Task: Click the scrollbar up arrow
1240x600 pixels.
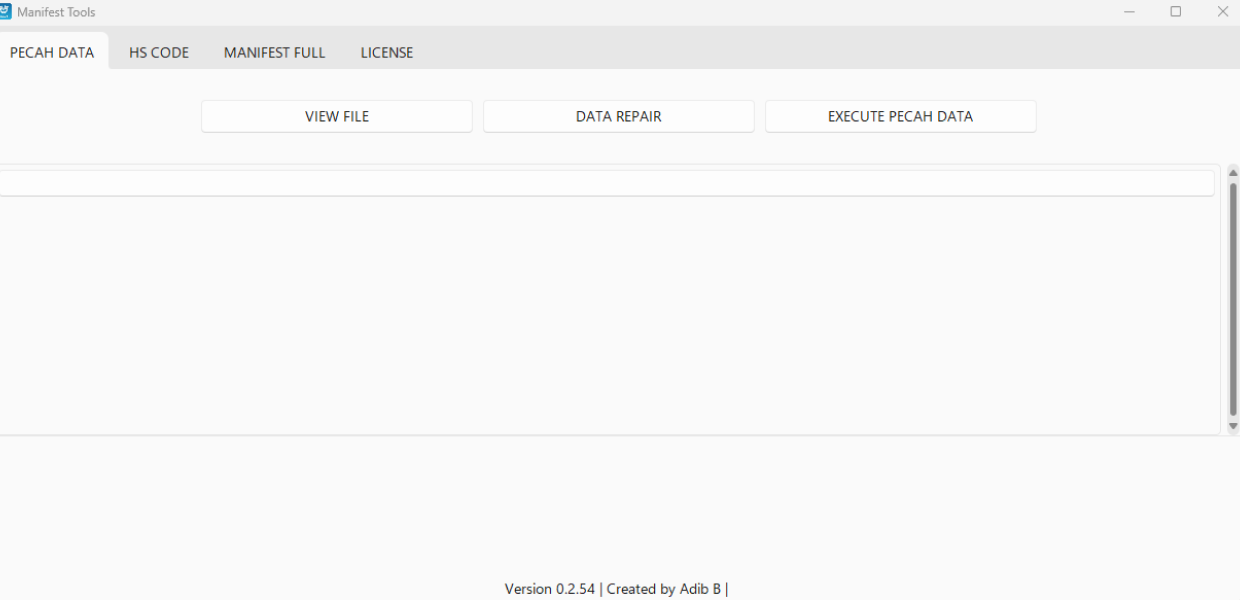Action: (1233, 173)
